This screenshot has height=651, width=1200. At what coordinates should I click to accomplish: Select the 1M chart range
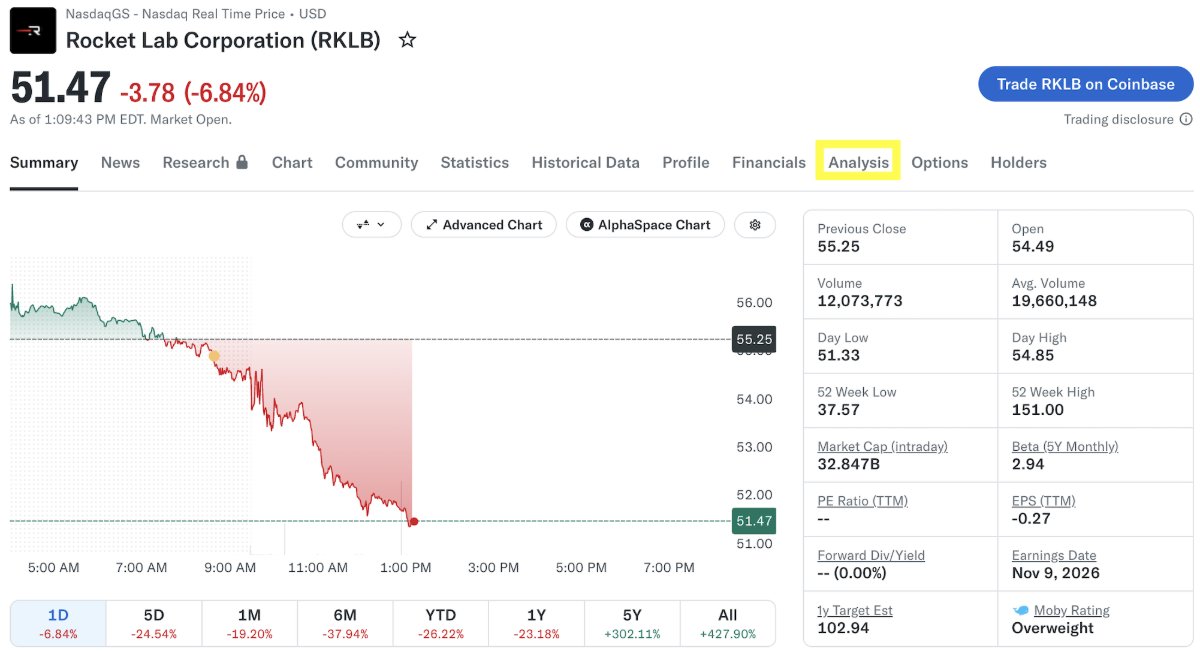tap(249, 623)
